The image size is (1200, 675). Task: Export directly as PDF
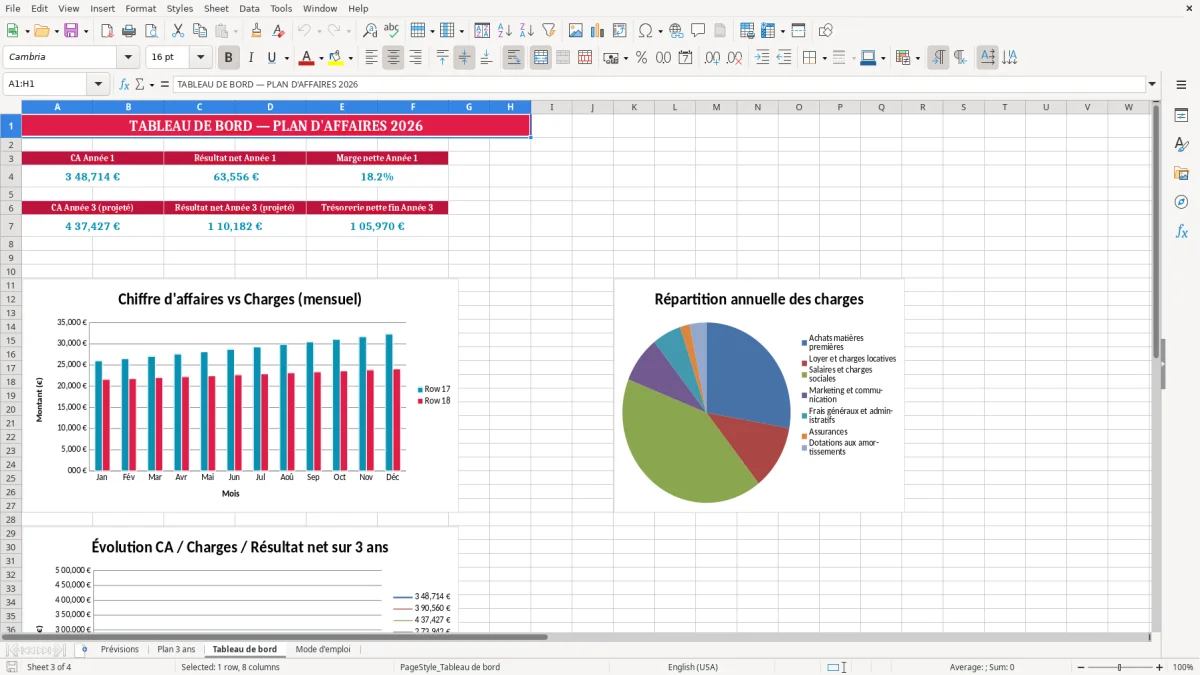tap(107, 31)
